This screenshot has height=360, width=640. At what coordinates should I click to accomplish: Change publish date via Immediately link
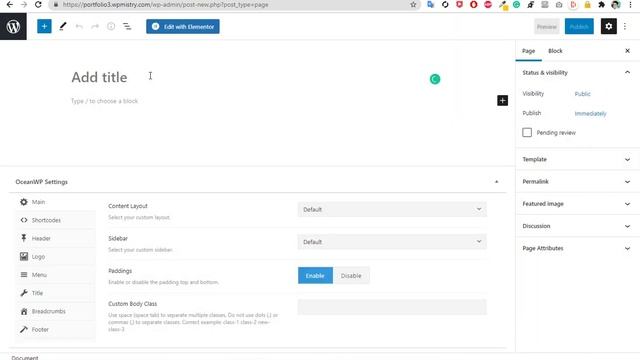pos(590,113)
